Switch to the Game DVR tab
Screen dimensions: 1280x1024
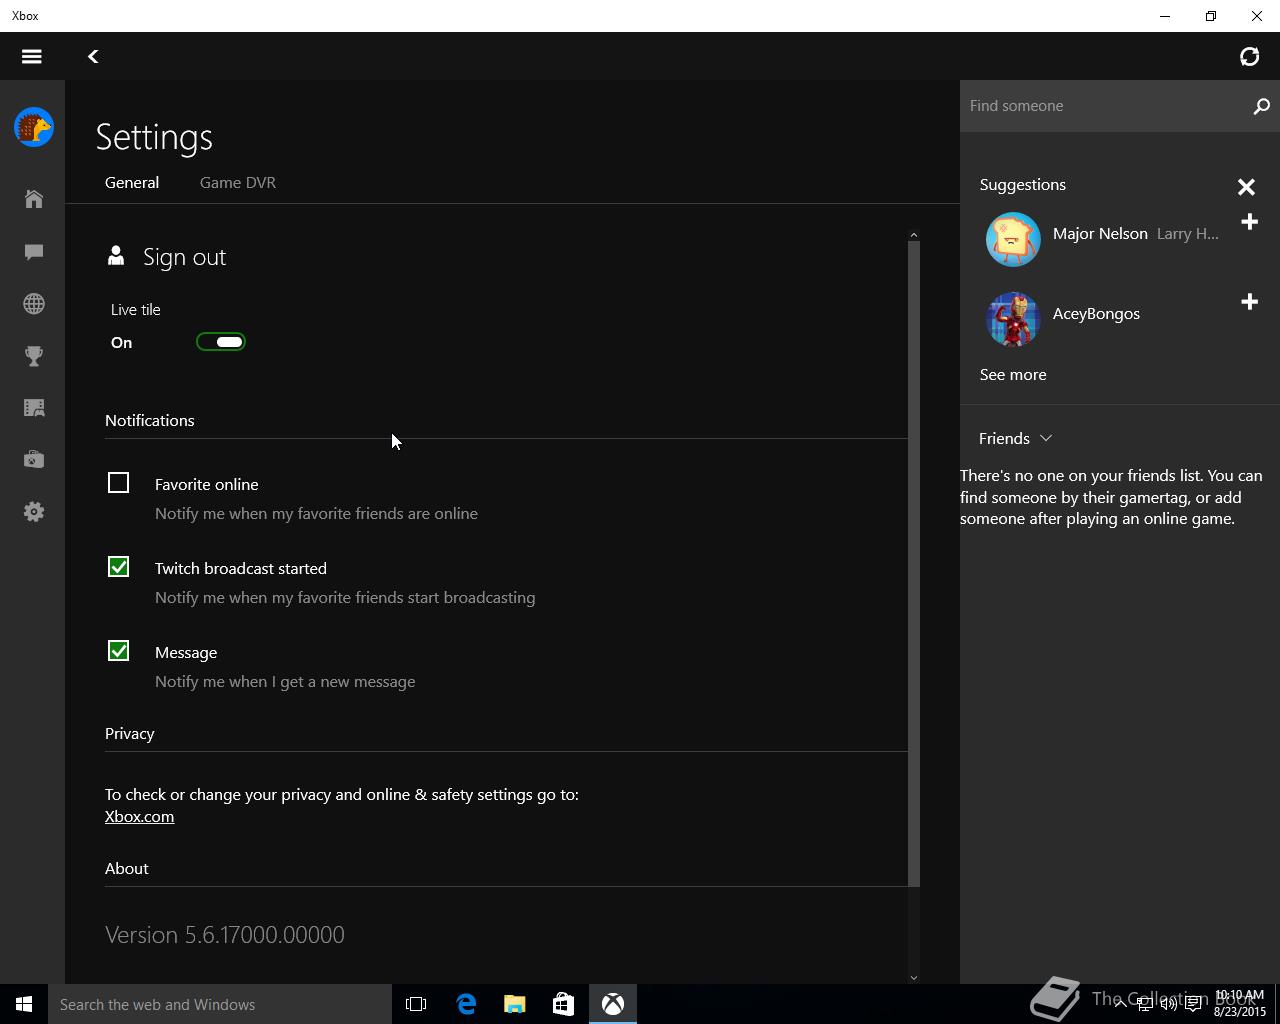tap(238, 183)
